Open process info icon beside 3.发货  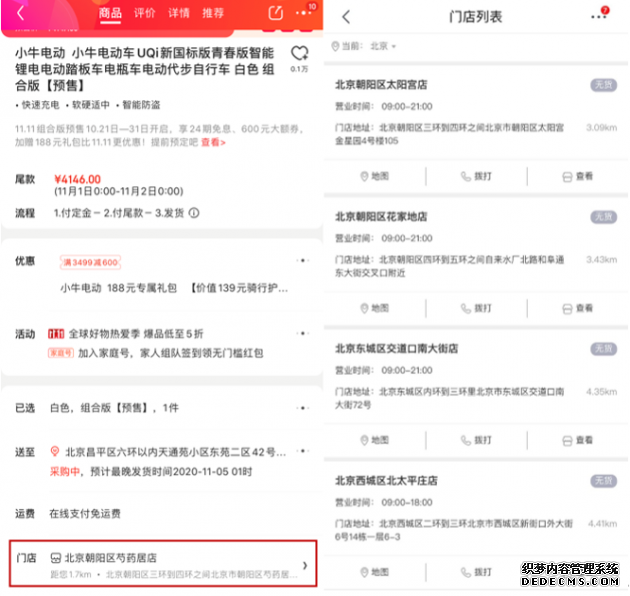coord(194,213)
